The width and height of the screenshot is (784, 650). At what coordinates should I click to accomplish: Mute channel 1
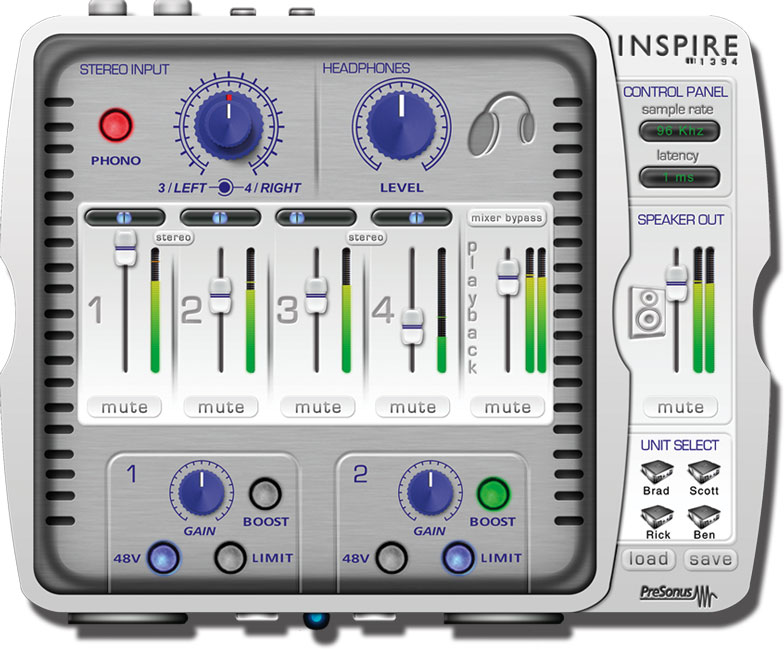coord(124,407)
